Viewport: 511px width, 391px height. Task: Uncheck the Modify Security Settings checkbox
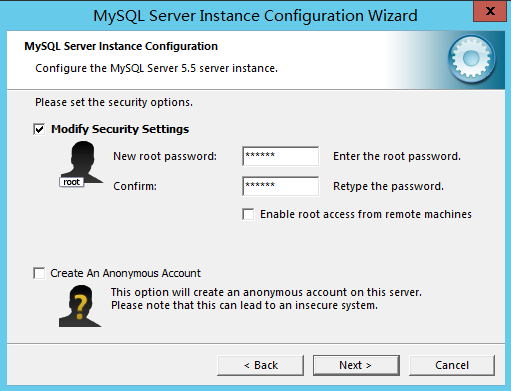coord(39,129)
